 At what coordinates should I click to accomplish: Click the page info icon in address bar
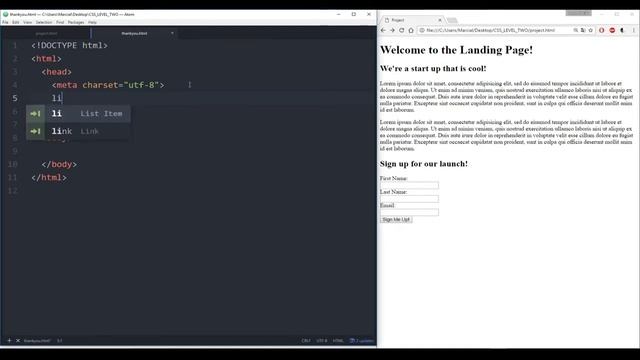pos(422,30)
